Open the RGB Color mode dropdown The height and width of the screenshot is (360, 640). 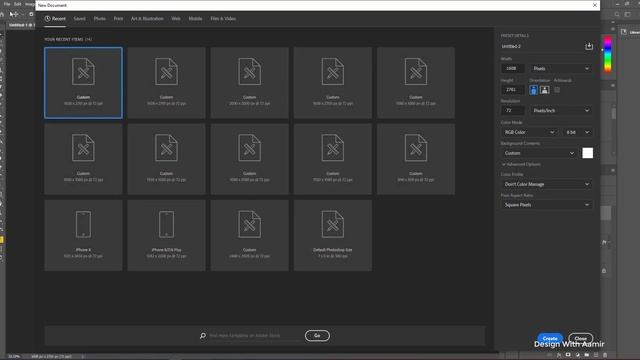[x=529, y=132]
